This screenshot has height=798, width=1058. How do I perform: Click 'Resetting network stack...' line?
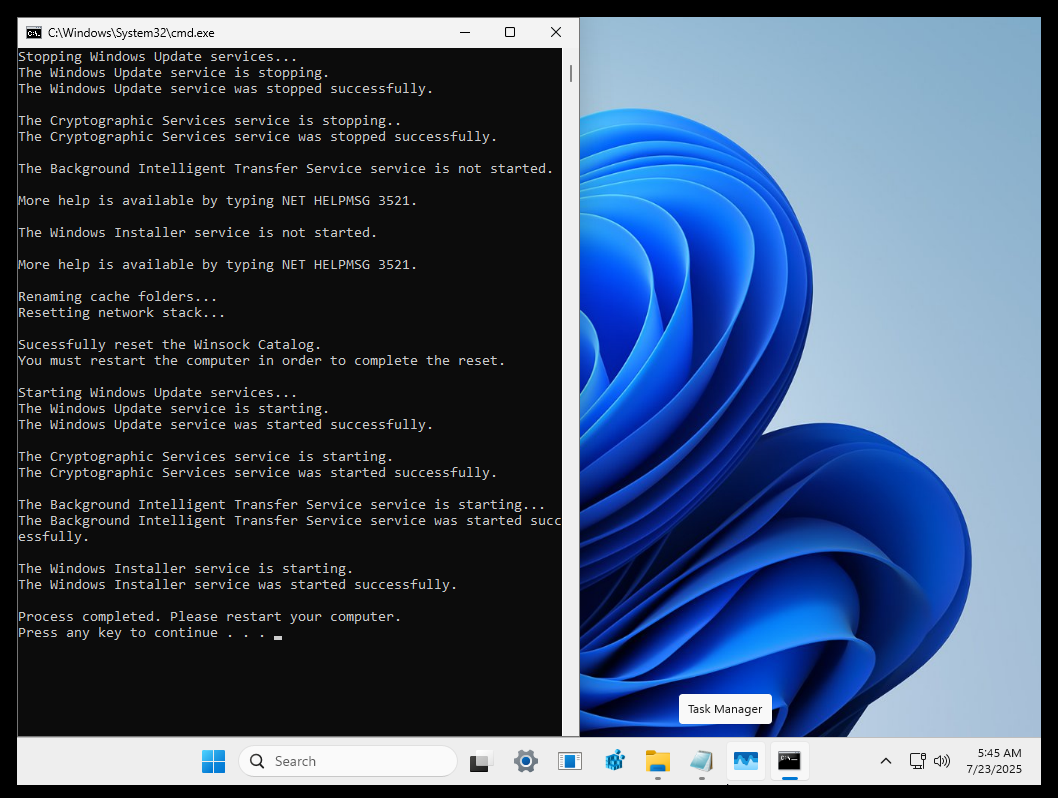pos(121,313)
